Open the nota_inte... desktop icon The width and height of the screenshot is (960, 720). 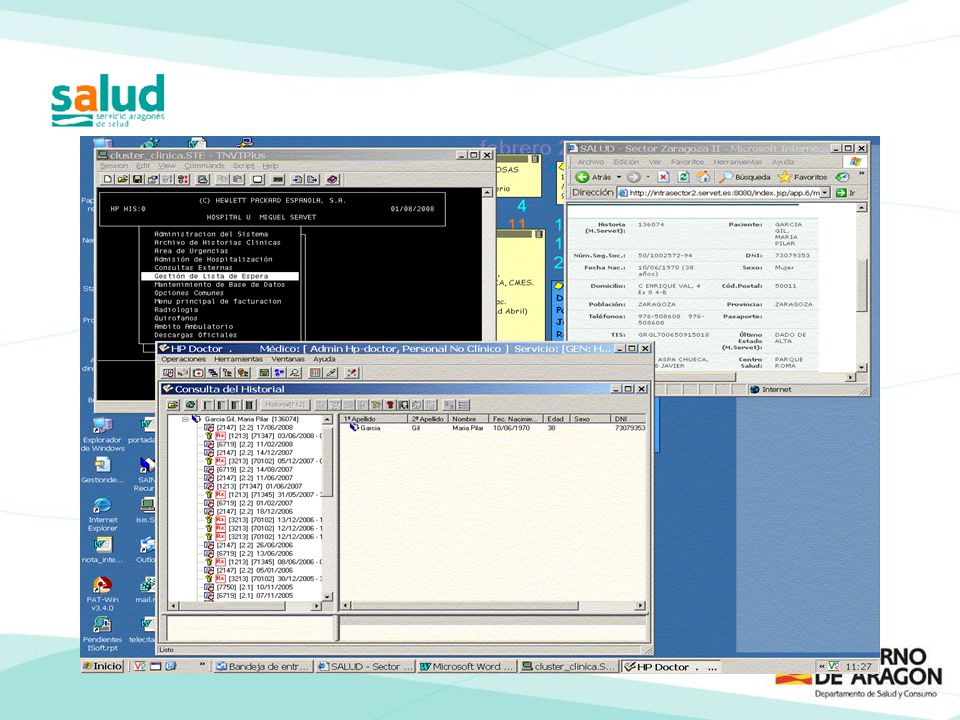click(x=102, y=550)
